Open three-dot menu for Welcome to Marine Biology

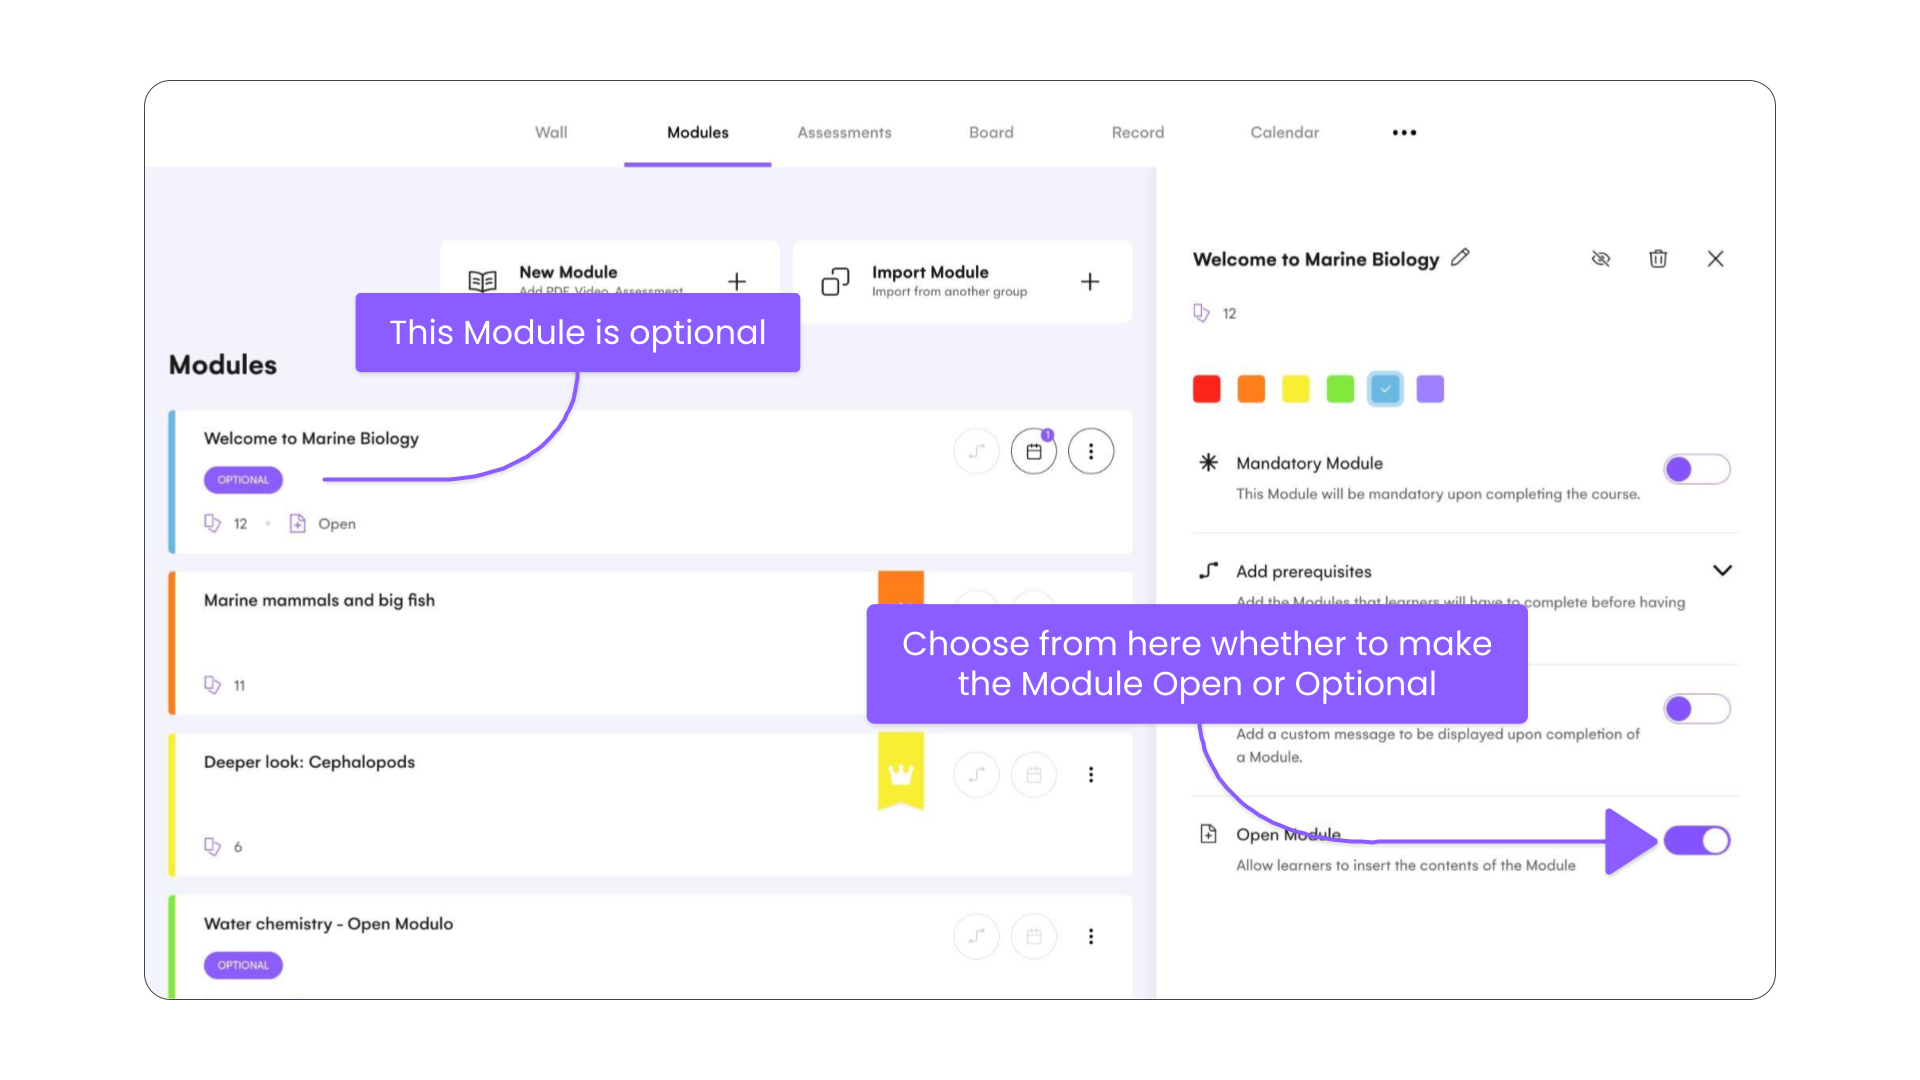1091,452
